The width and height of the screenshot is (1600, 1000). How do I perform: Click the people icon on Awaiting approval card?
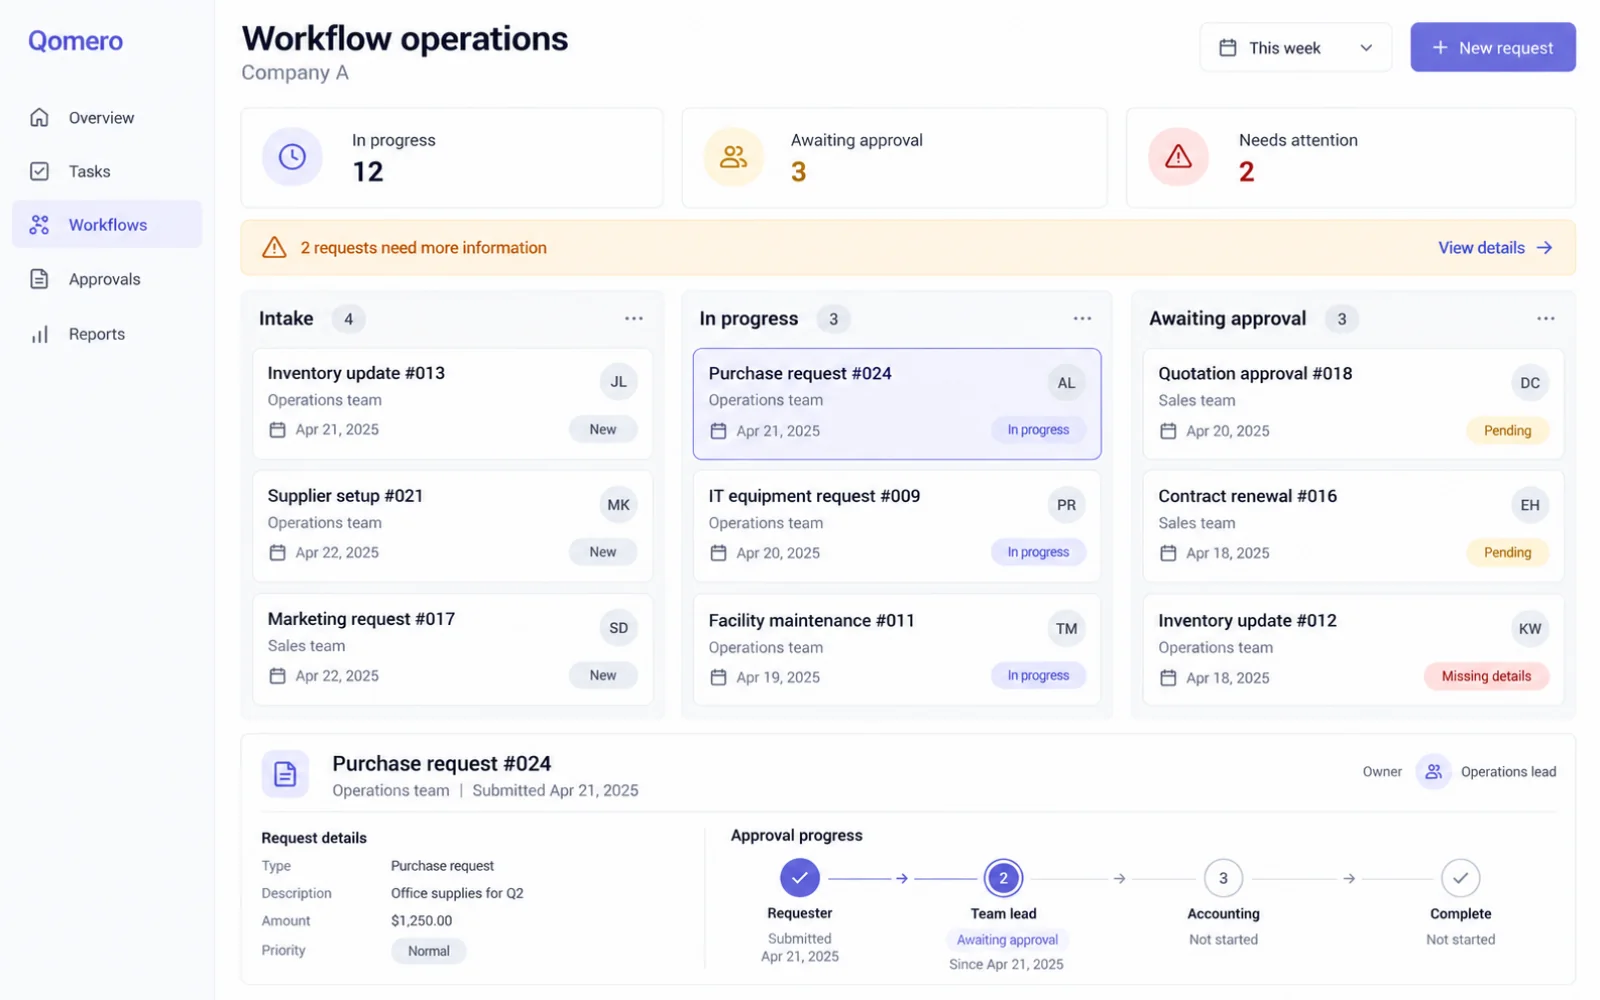(x=733, y=157)
